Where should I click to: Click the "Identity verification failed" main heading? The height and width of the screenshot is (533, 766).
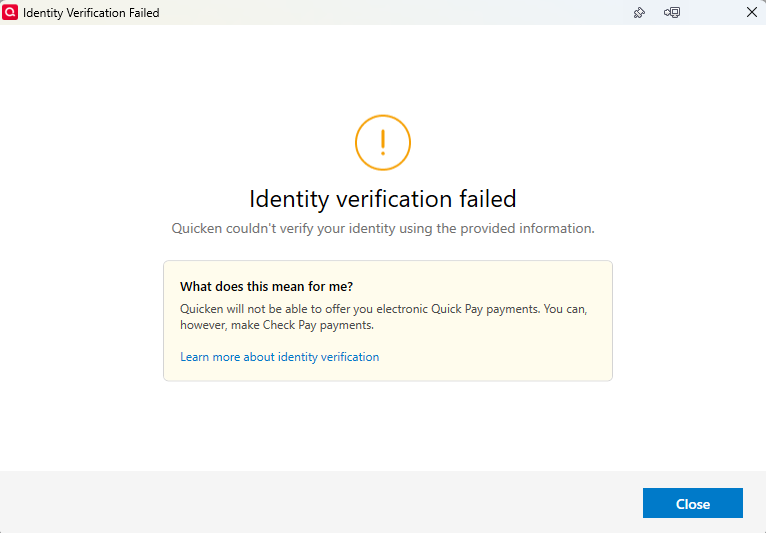click(x=383, y=198)
